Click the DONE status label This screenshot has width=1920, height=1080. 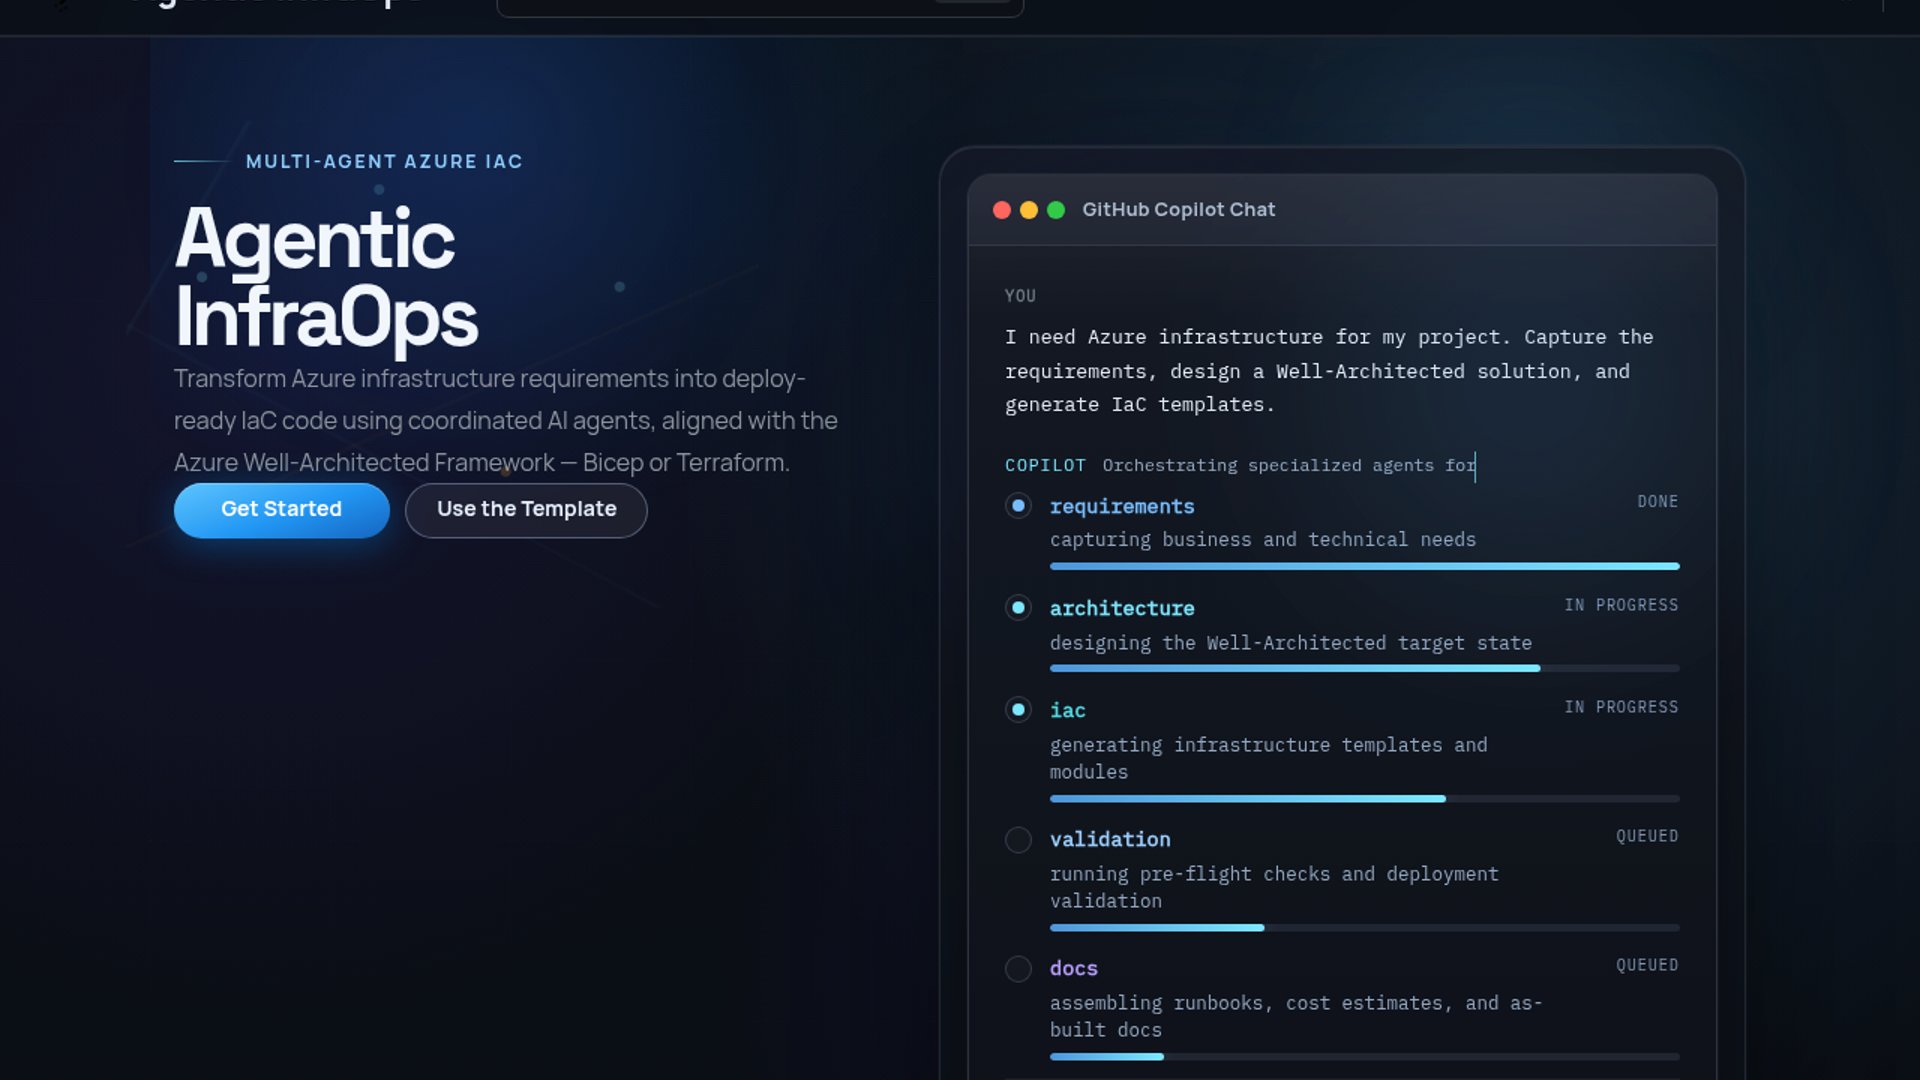tap(1657, 502)
